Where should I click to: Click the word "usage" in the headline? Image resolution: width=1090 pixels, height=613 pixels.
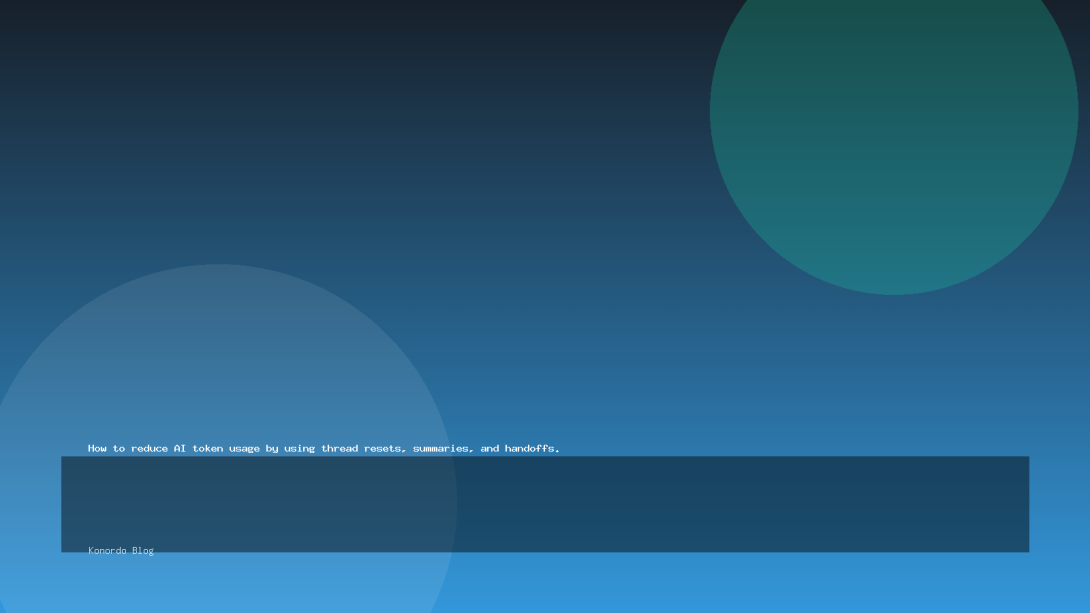click(244, 448)
